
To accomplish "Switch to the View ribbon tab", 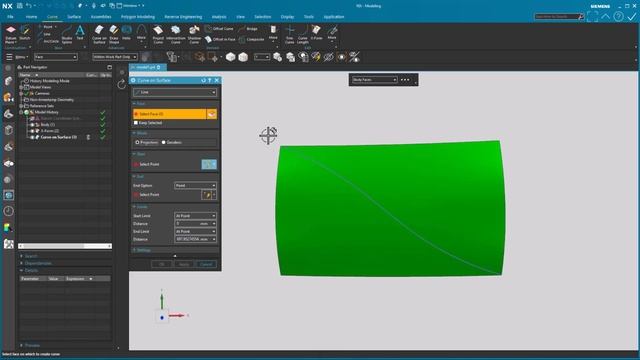I will tap(240, 17).
